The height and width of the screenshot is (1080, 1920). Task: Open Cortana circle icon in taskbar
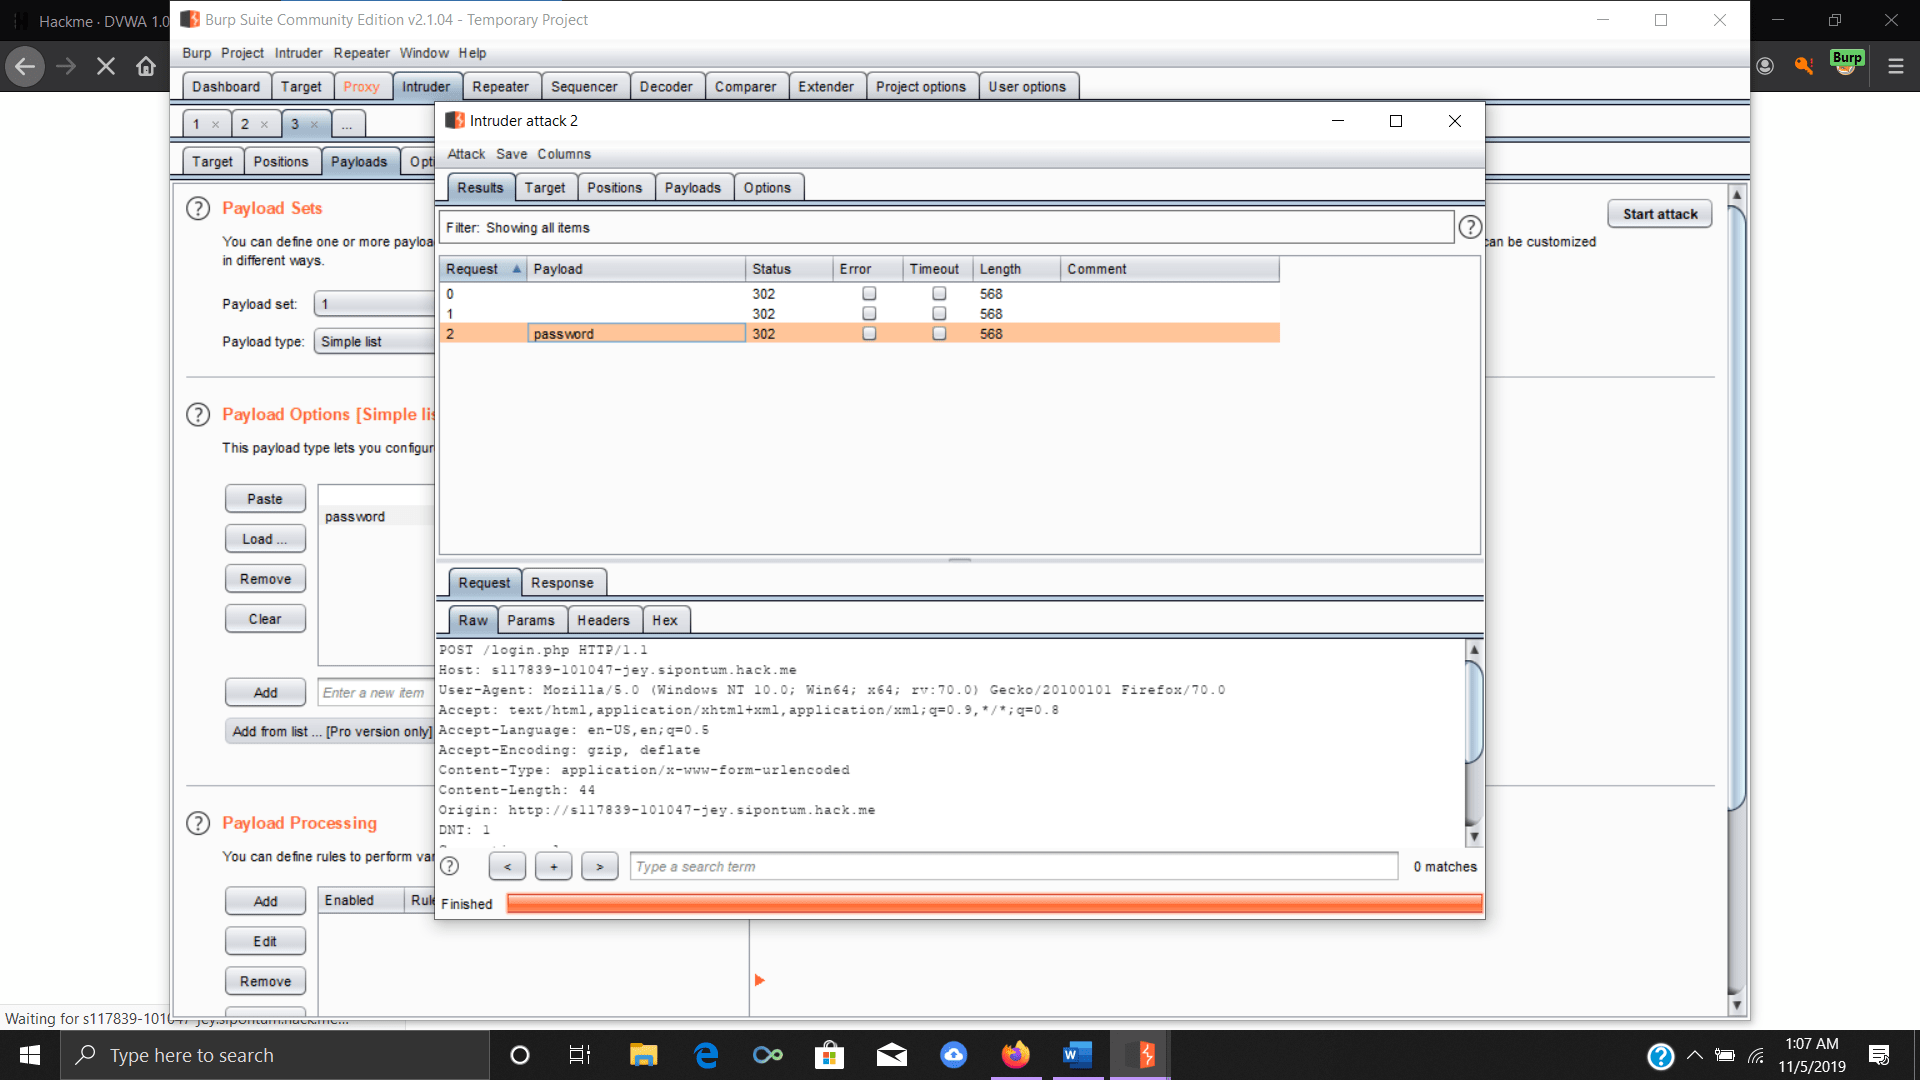pos(519,1055)
